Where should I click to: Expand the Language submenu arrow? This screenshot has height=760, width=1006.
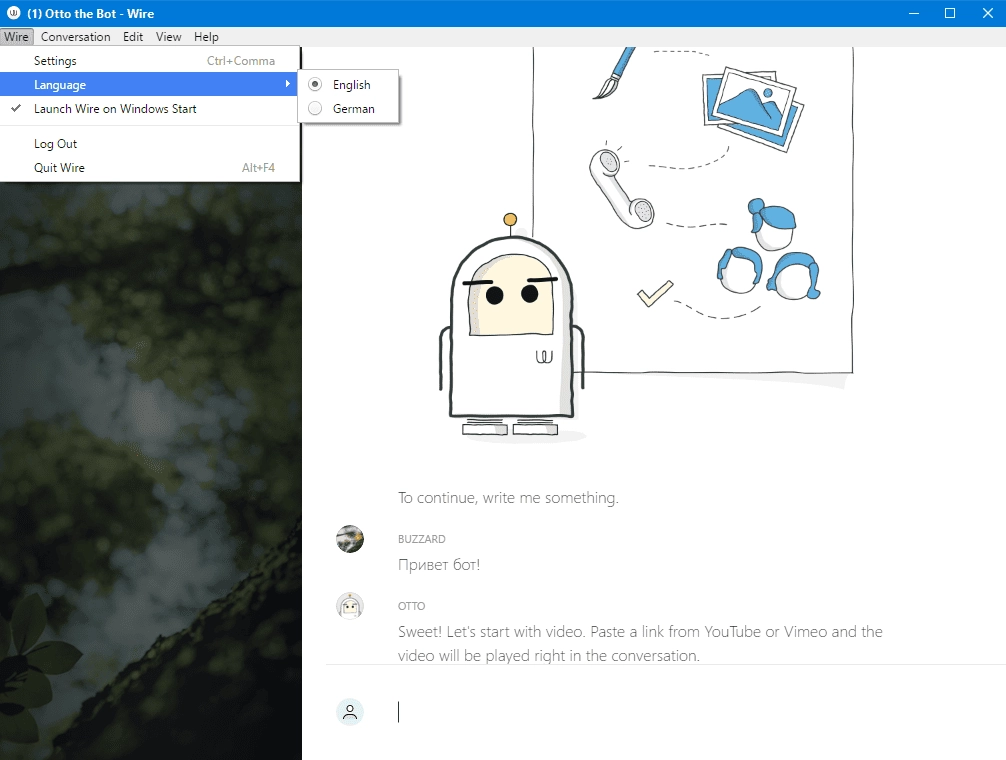[287, 84]
